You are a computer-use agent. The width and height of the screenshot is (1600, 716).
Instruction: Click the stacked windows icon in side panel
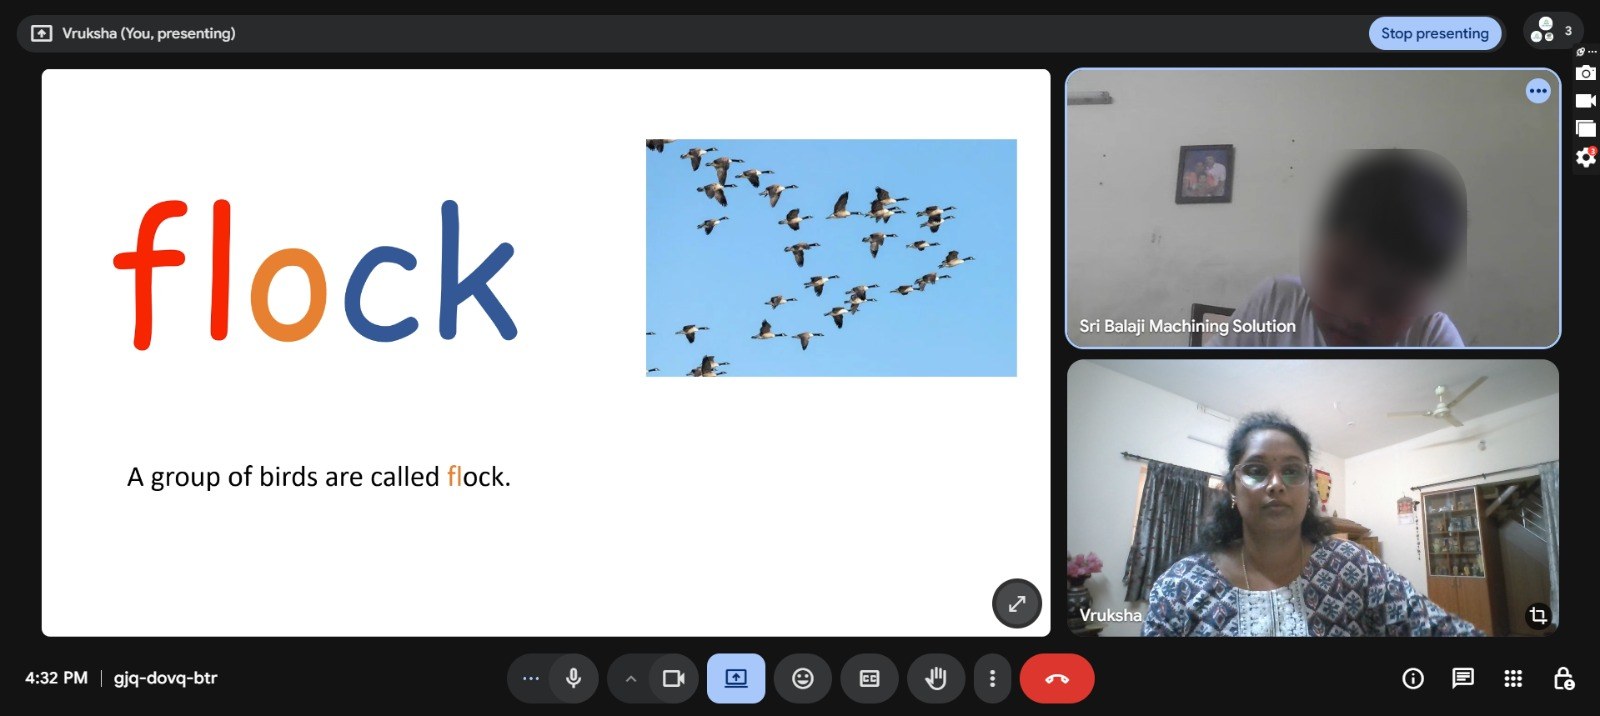pos(1585,128)
